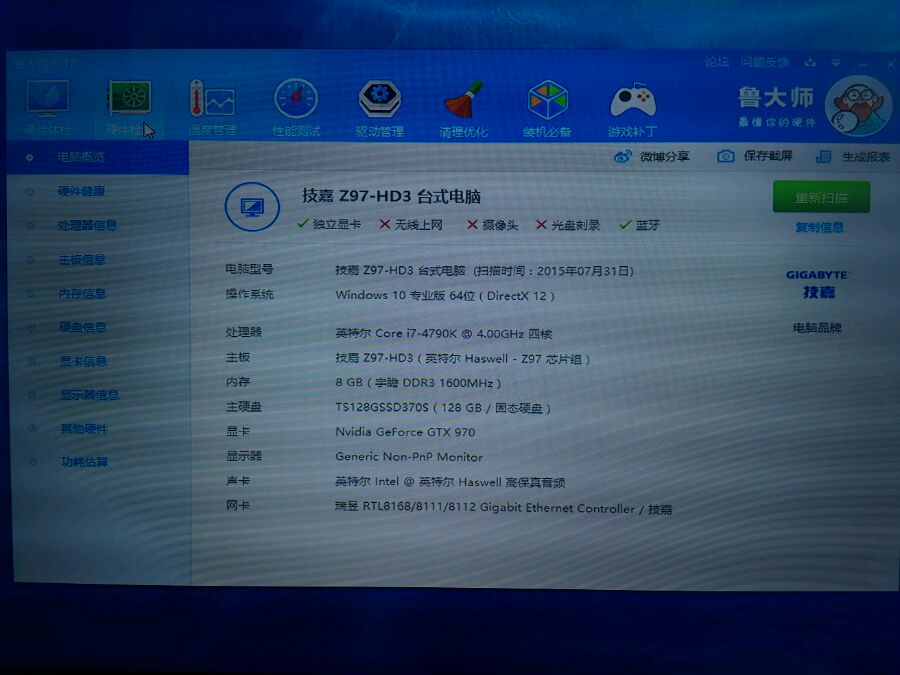Select 电脑概览 in the sidebar

(x=98, y=157)
